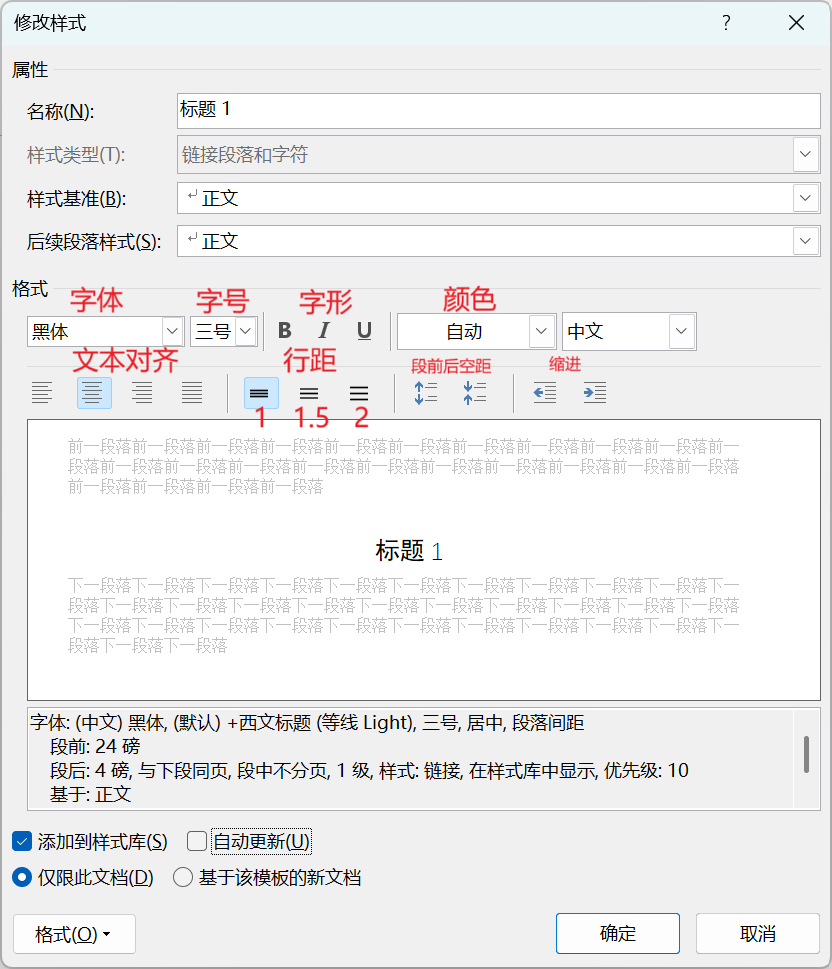Open the font color 自动 picker

click(541, 331)
